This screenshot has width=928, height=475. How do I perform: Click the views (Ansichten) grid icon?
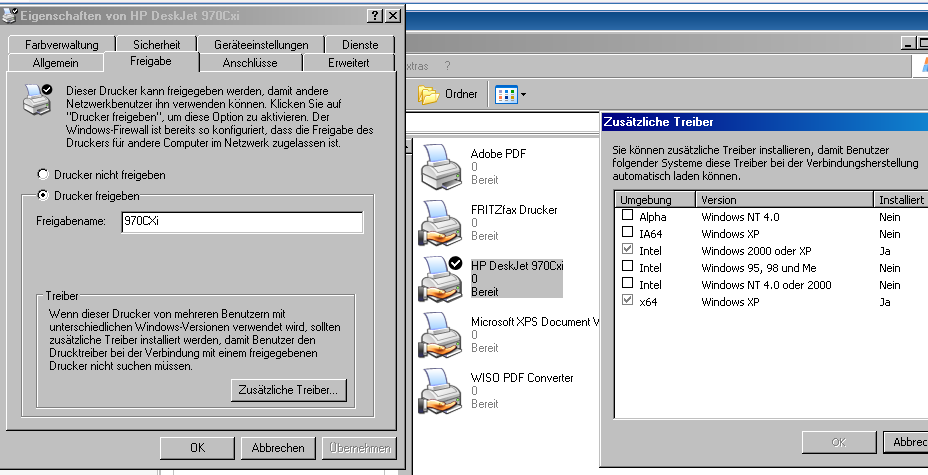pos(506,95)
